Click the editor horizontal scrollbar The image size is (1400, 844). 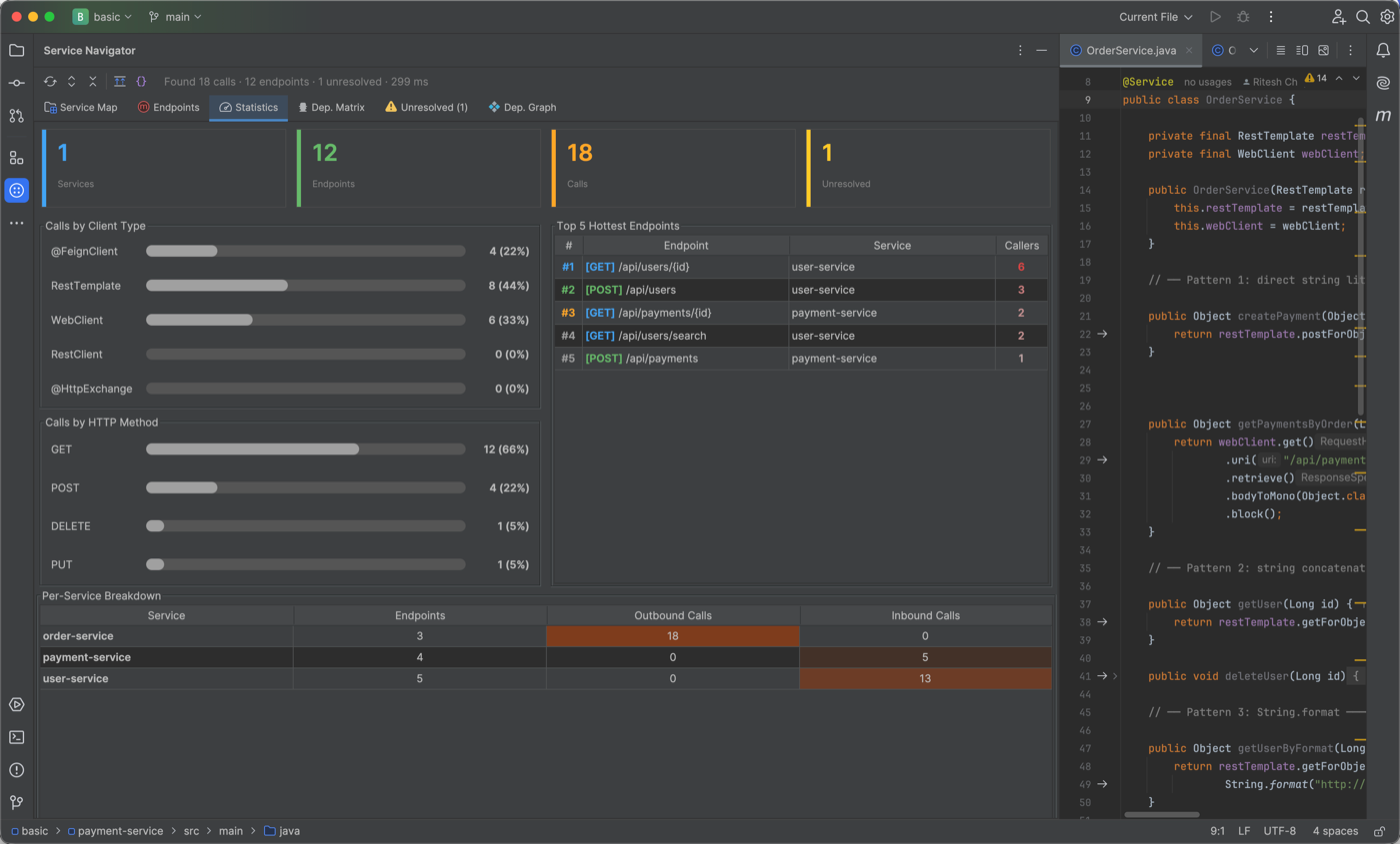pyautogui.click(x=1161, y=815)
